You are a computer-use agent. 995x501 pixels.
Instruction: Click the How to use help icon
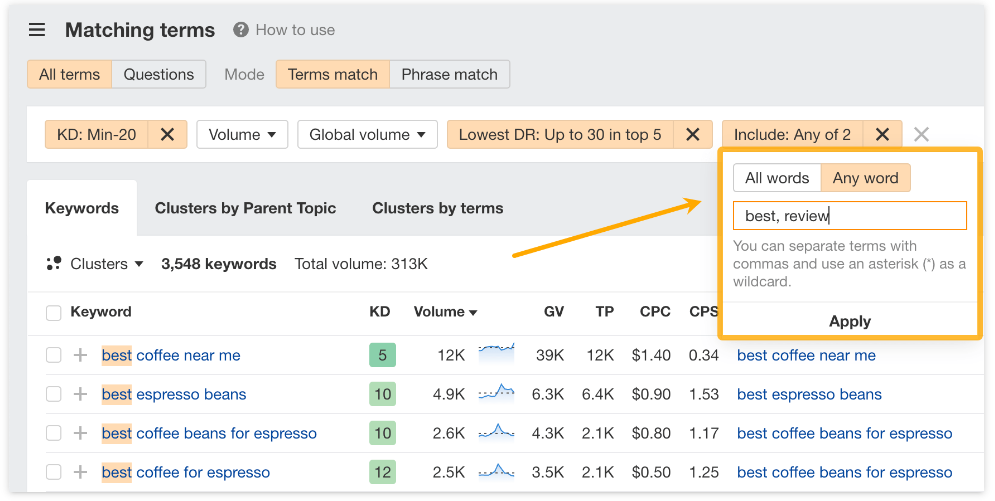[241, 30]
